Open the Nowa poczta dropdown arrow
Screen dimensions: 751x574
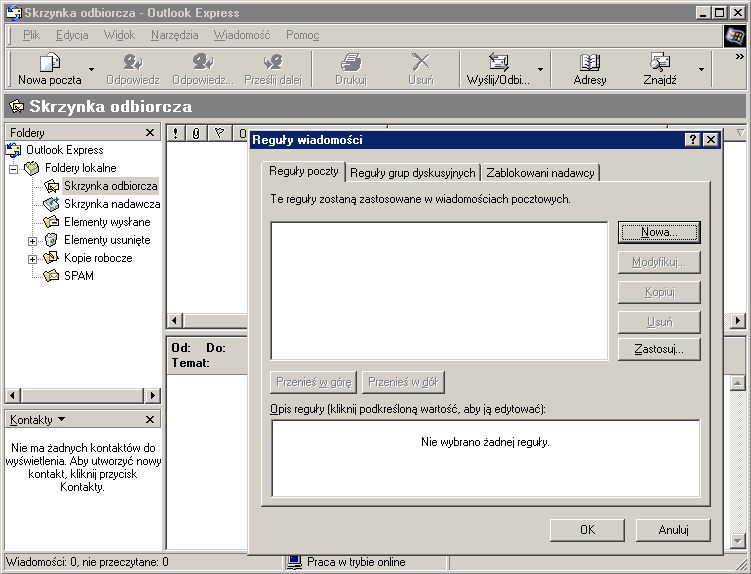[x=91, y=69]
